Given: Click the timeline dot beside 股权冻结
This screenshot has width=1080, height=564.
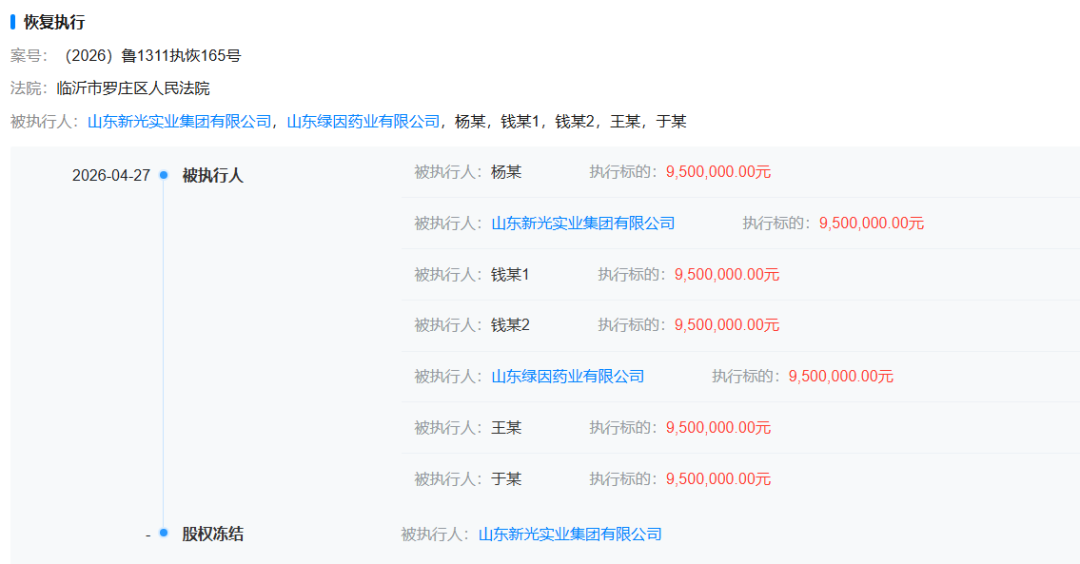Looking at the screenshot, I should (163, 532).
